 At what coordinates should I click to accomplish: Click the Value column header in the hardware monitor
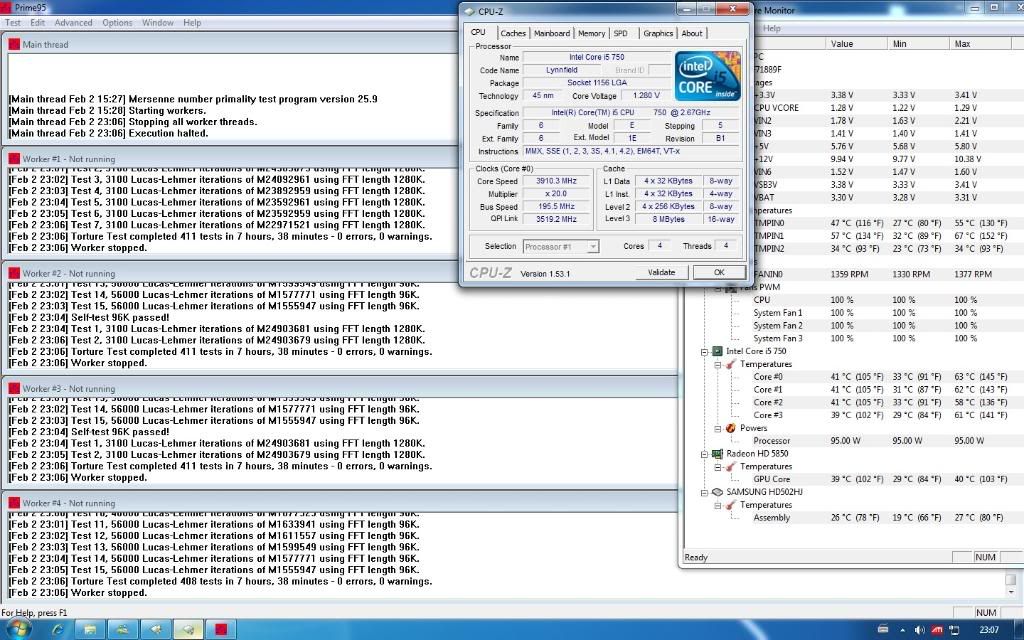point(856,44)
